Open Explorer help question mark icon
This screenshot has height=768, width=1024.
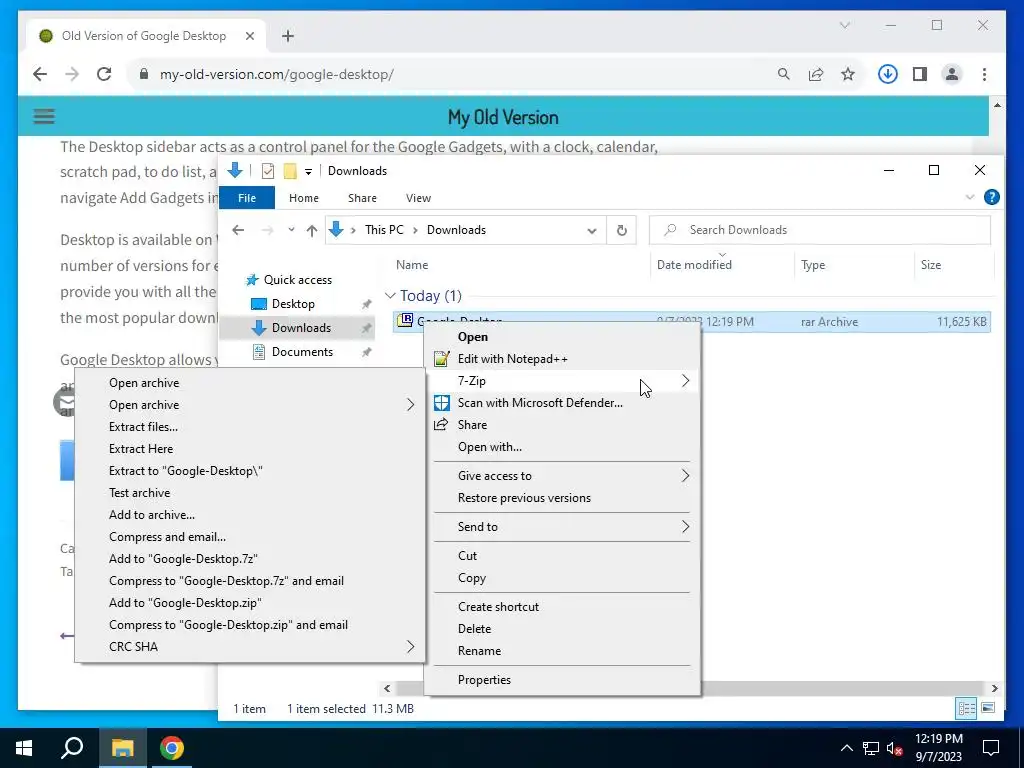(x=991, y=197)
